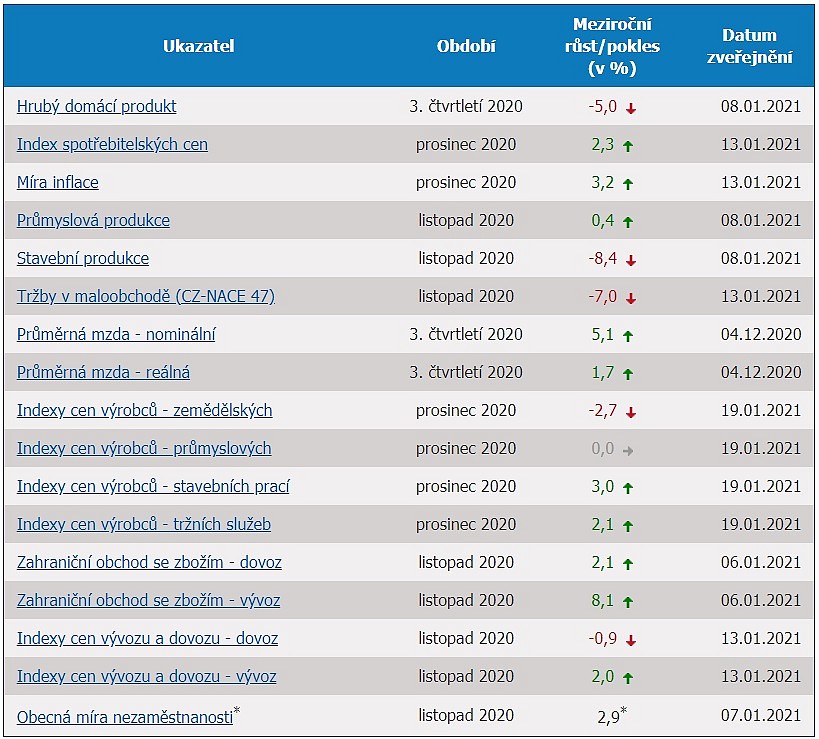This screenshot has width=819, height=739.
Task: Click green up arrow next to Míra inflace 3,2
Action: (x=628, y=184)
